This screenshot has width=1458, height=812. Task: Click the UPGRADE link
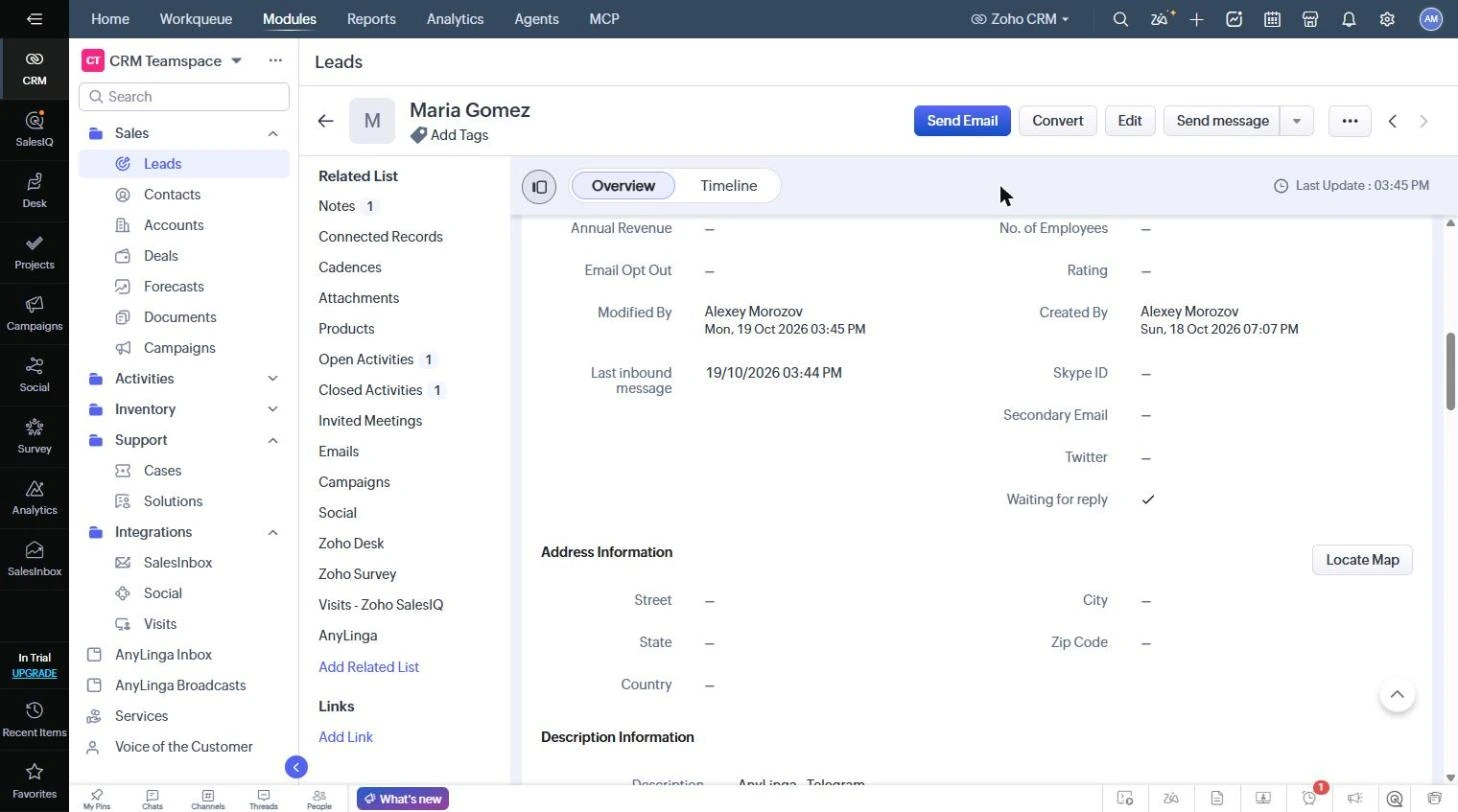[x=34, y=673]
